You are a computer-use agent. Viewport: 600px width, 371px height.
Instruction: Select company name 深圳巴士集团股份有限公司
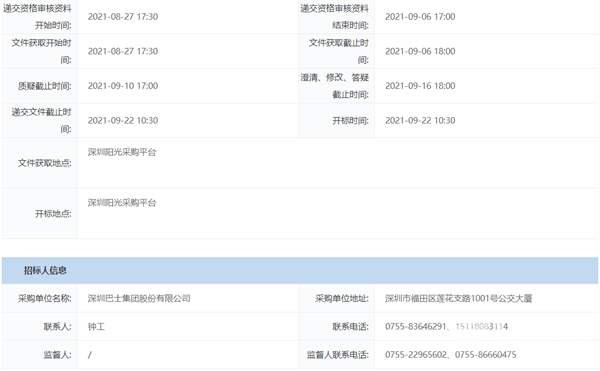click(139, 299)
